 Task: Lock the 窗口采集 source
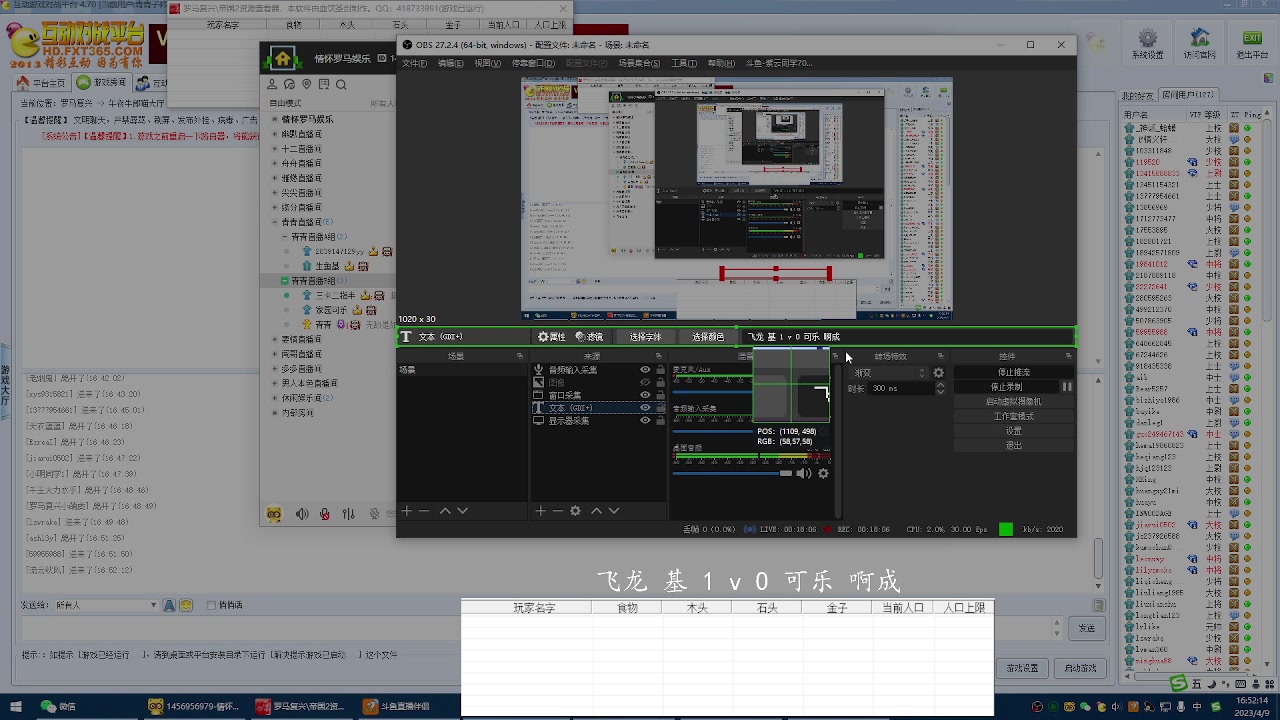click(660, 396)
